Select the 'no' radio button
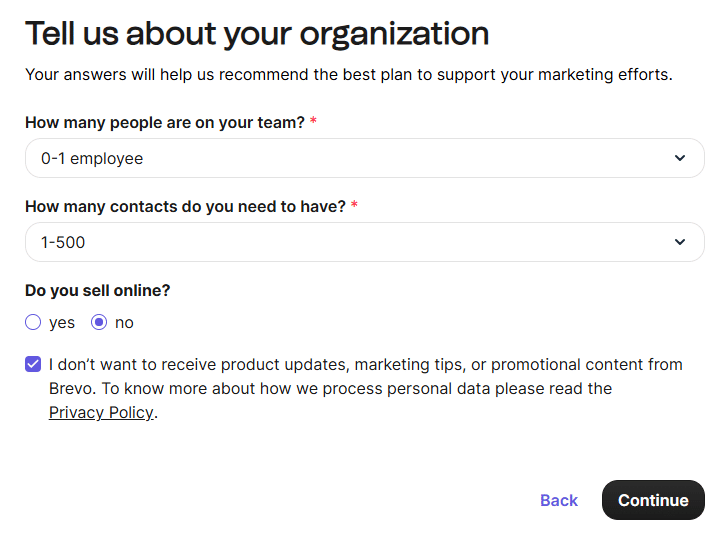724x547 pixels. click(99, 322)
